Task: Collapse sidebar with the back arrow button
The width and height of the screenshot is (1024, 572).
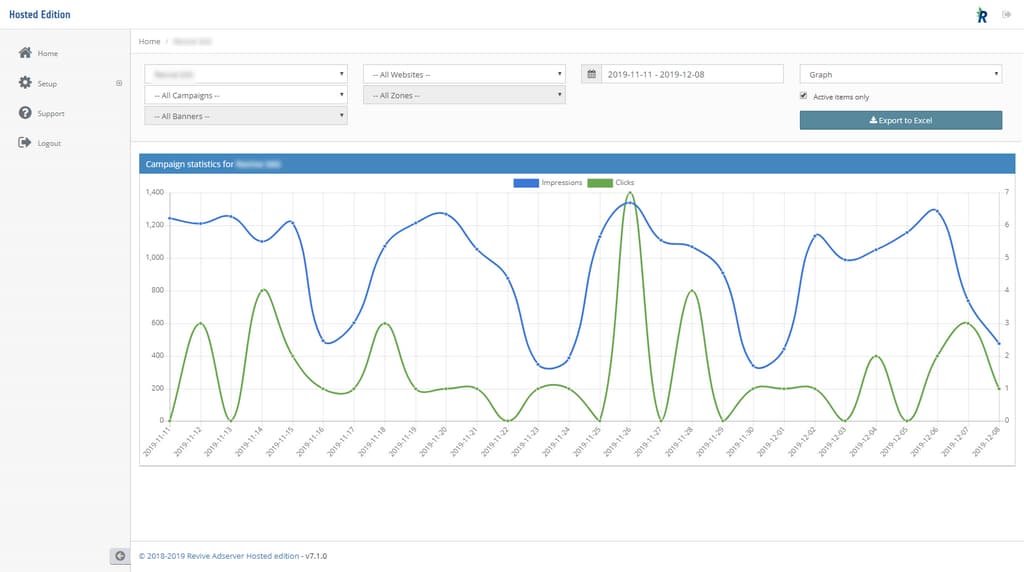Action: [x=120, y=556]
